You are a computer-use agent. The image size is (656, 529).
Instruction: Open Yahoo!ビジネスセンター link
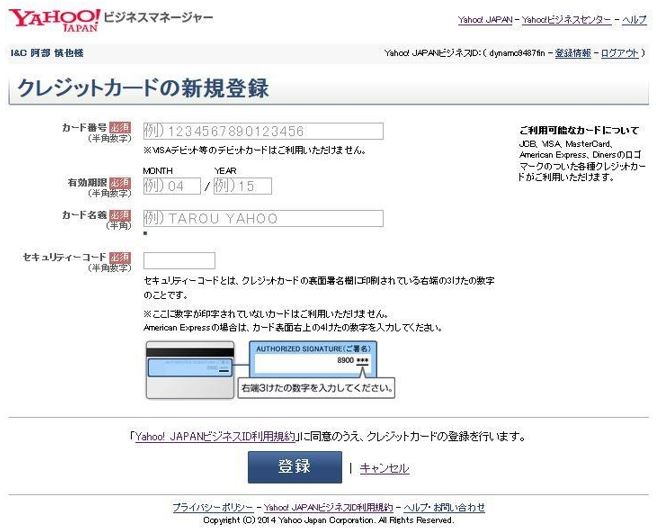tap(566, 20)
